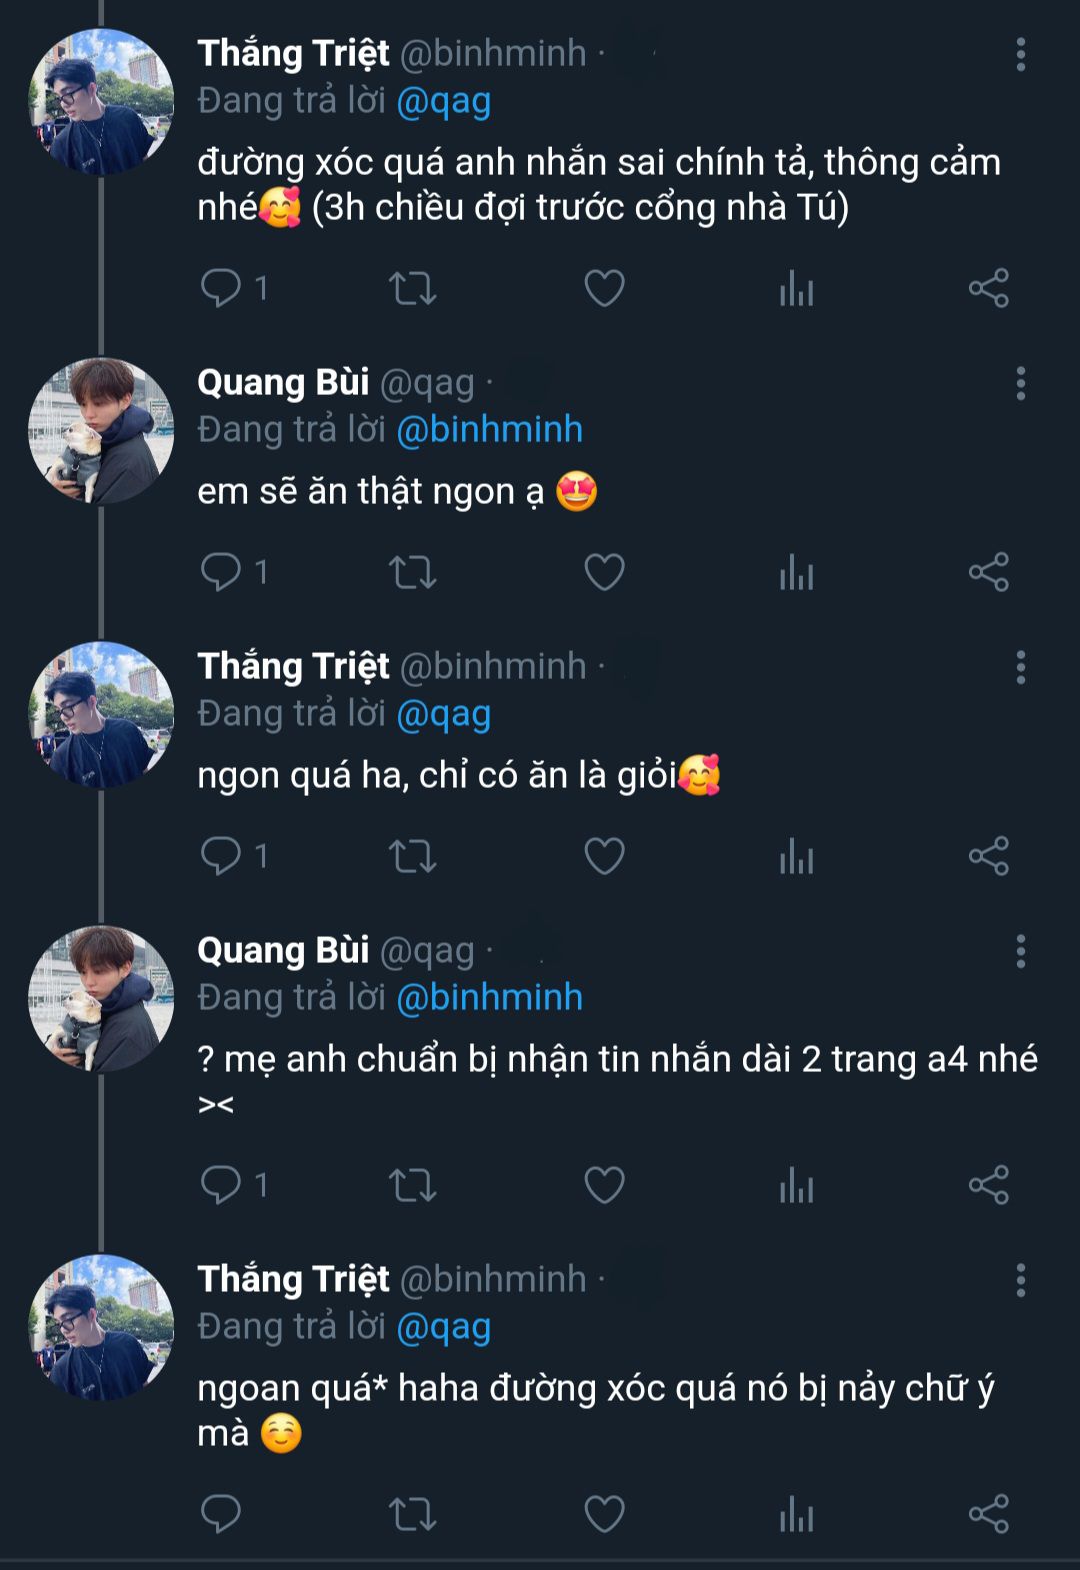Open more options for 'ngoan quá* haha' tweet

(1020, 1280)
